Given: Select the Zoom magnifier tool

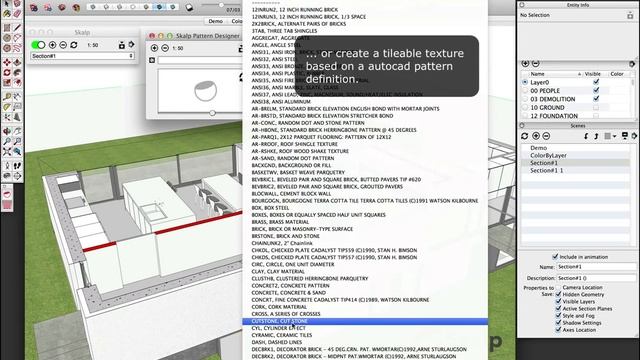Looking at the screenshot, I should [7, 142].
